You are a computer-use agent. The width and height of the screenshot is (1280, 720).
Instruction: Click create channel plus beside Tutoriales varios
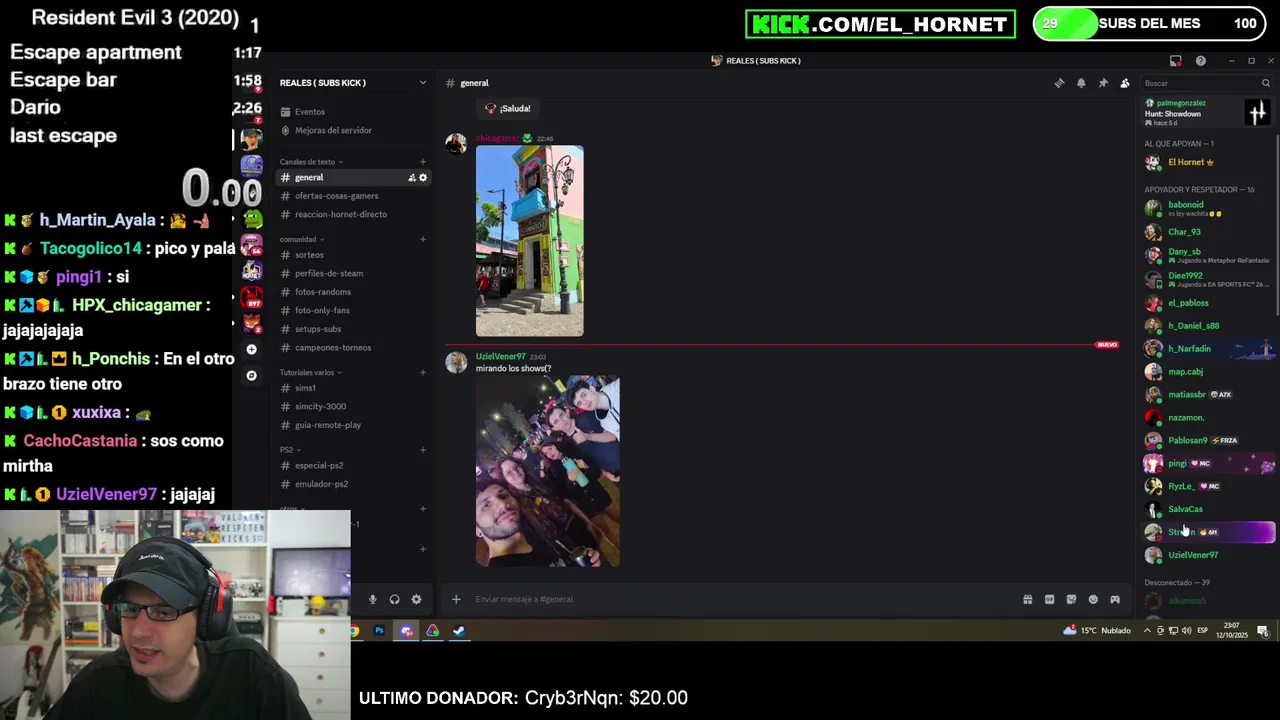(423, 372)
